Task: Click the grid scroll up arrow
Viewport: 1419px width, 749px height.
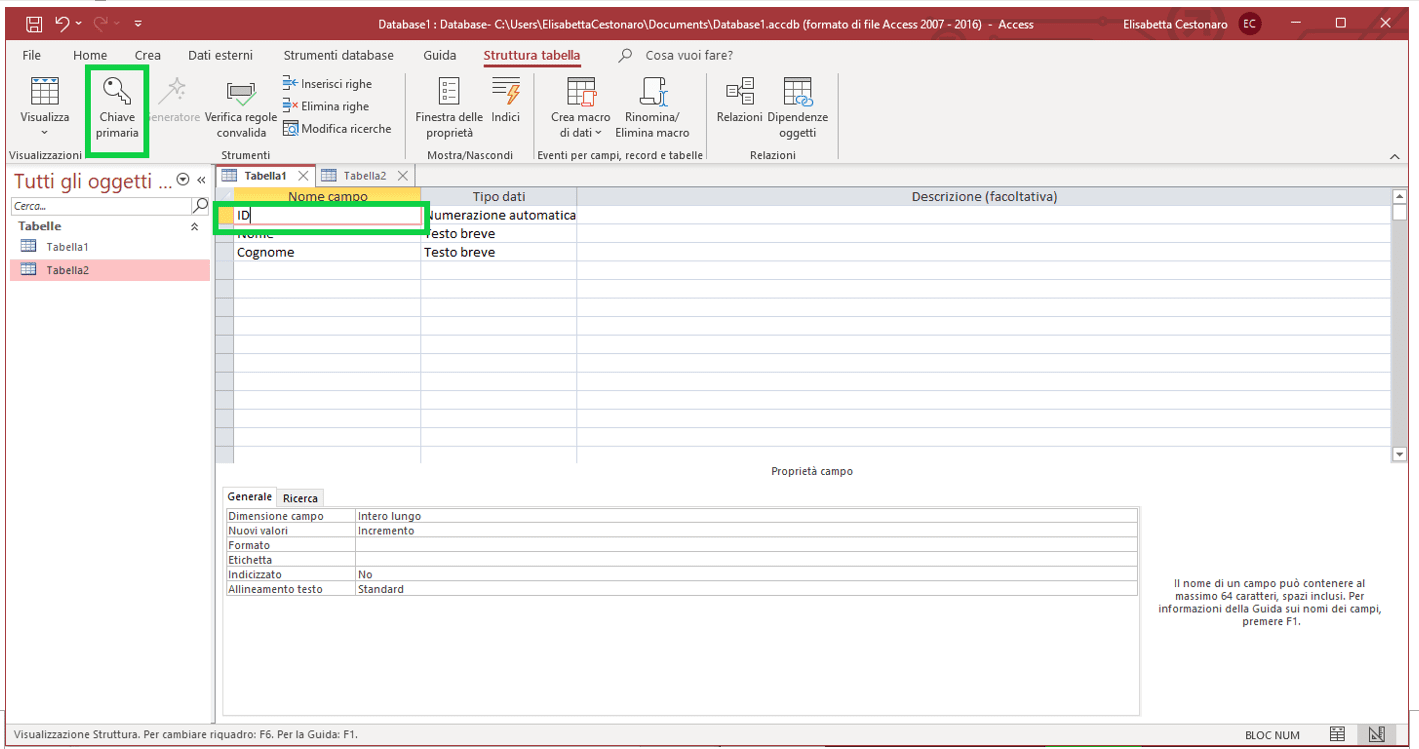Action: 1399,196
